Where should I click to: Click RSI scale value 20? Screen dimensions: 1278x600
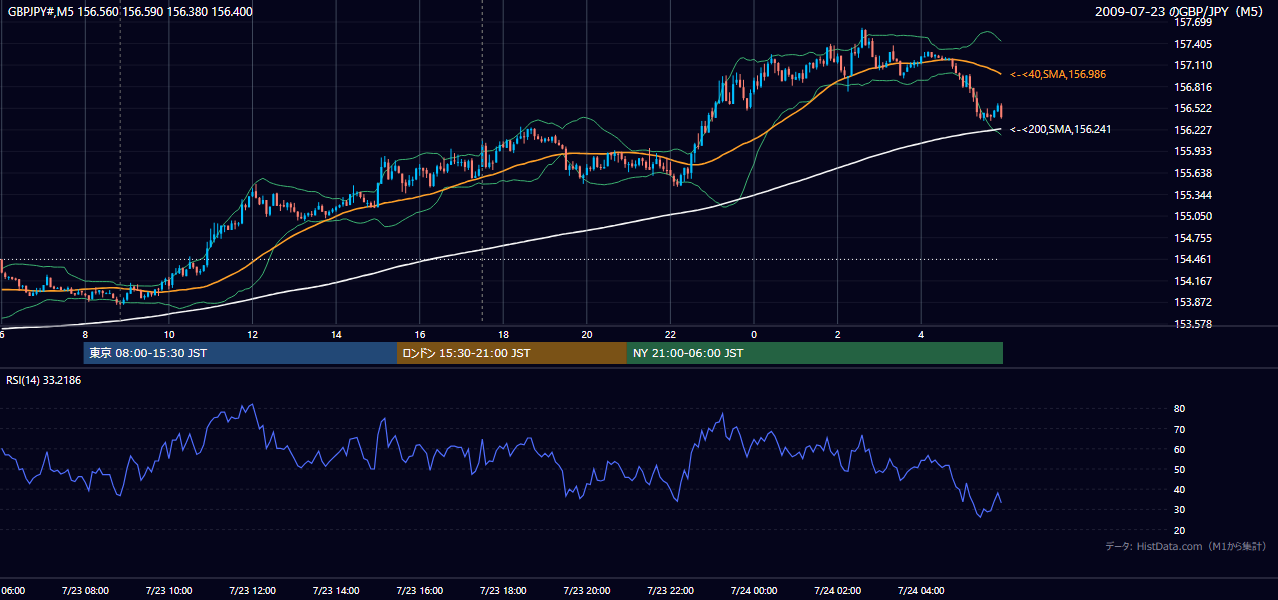pos(1180,530)
